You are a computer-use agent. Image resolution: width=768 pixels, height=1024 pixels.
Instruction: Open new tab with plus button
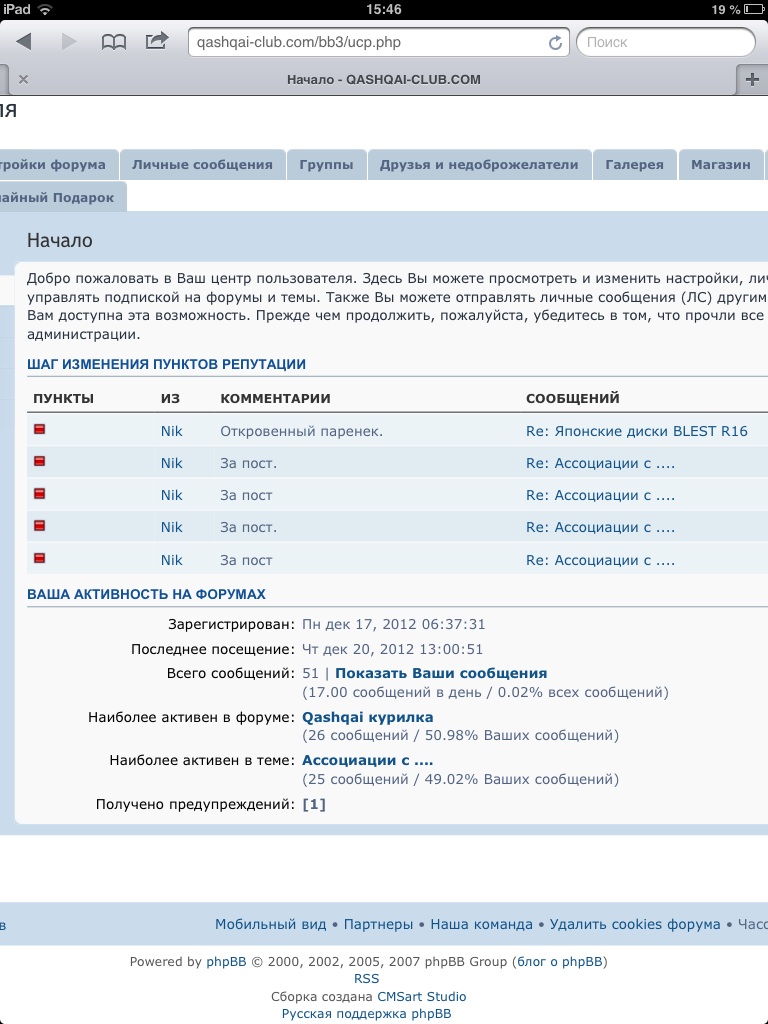point(752,80)
